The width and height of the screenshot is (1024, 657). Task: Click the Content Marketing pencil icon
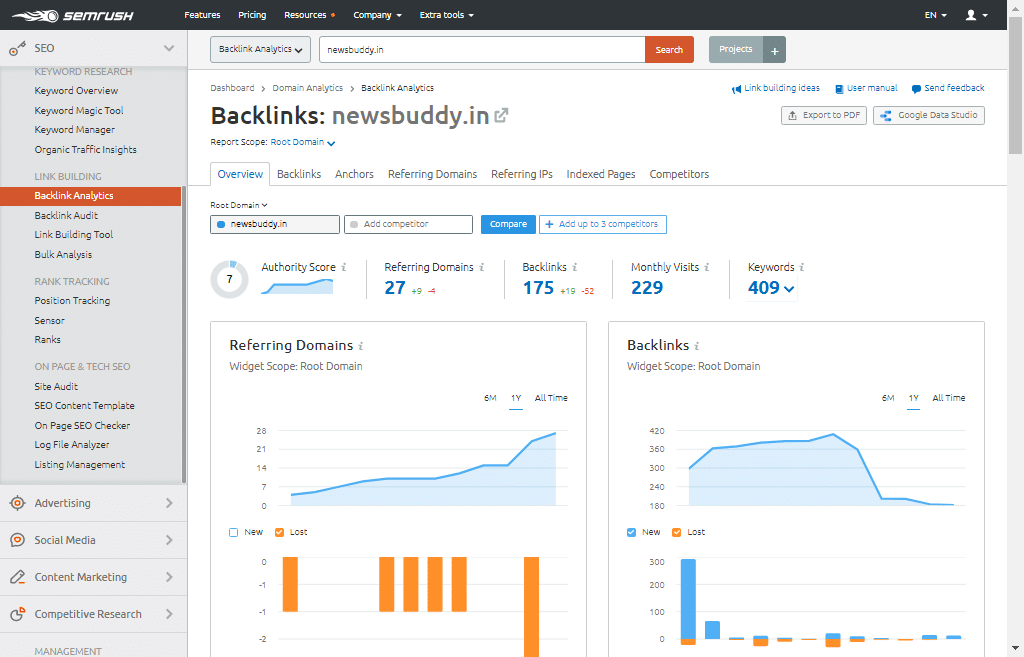click(x=17, y=577)
